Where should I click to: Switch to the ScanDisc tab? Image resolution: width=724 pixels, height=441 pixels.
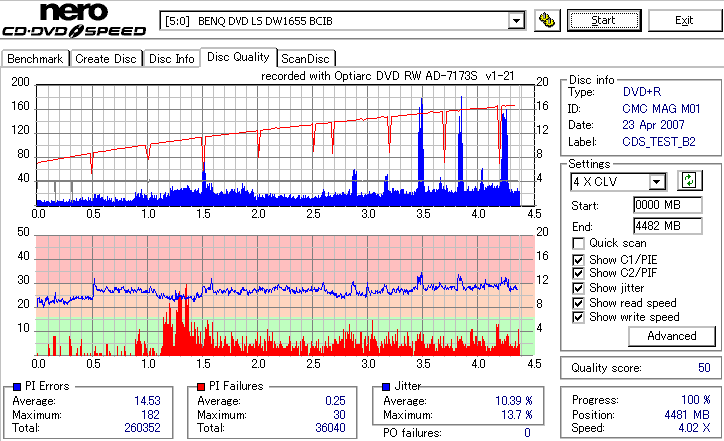[305, 59]
